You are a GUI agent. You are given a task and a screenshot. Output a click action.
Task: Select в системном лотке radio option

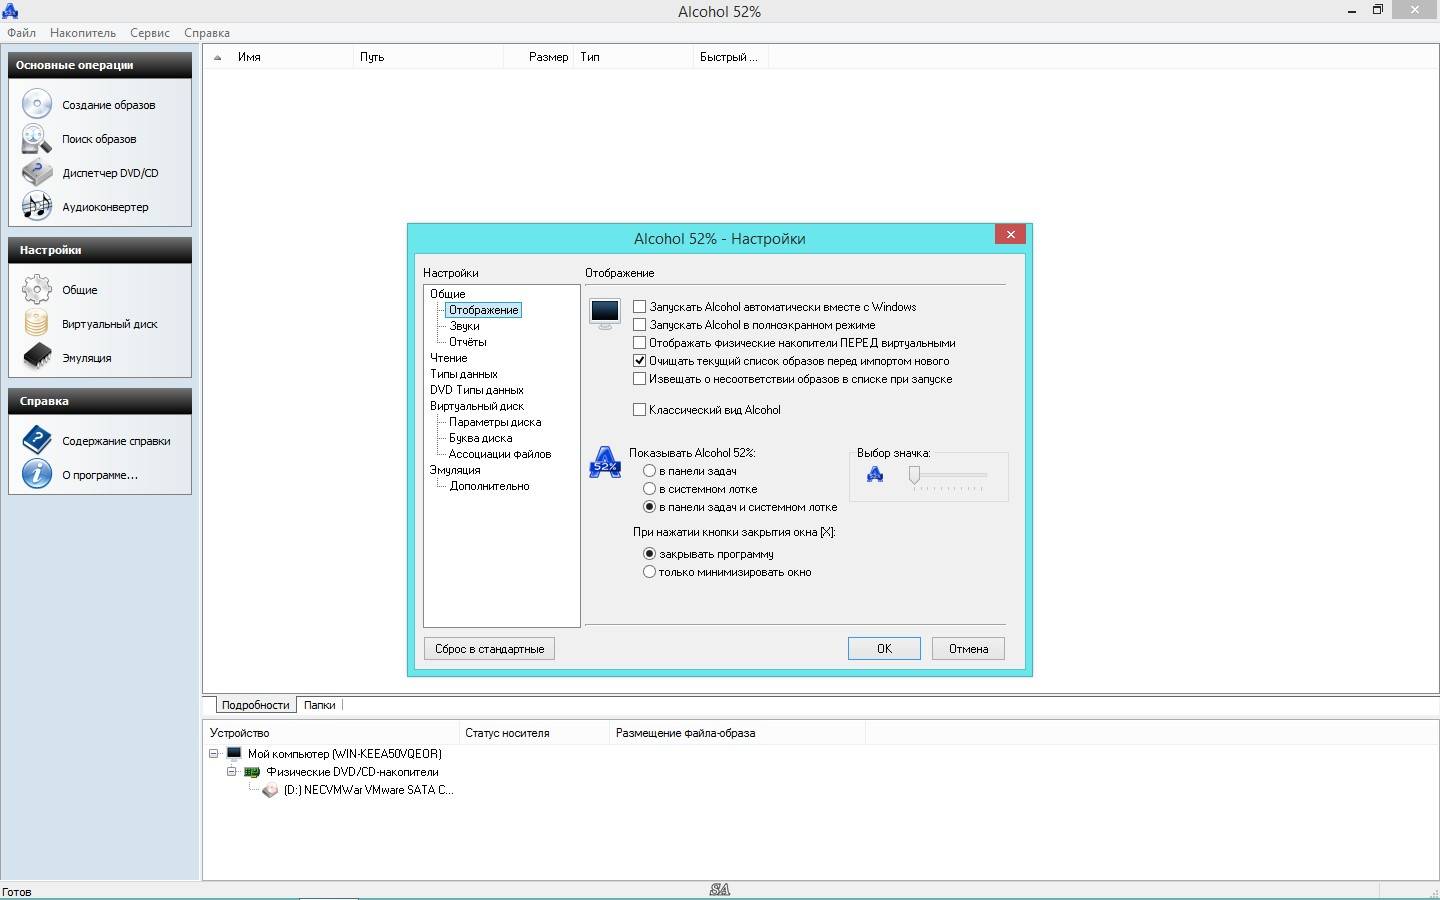(x=650, y=488)
